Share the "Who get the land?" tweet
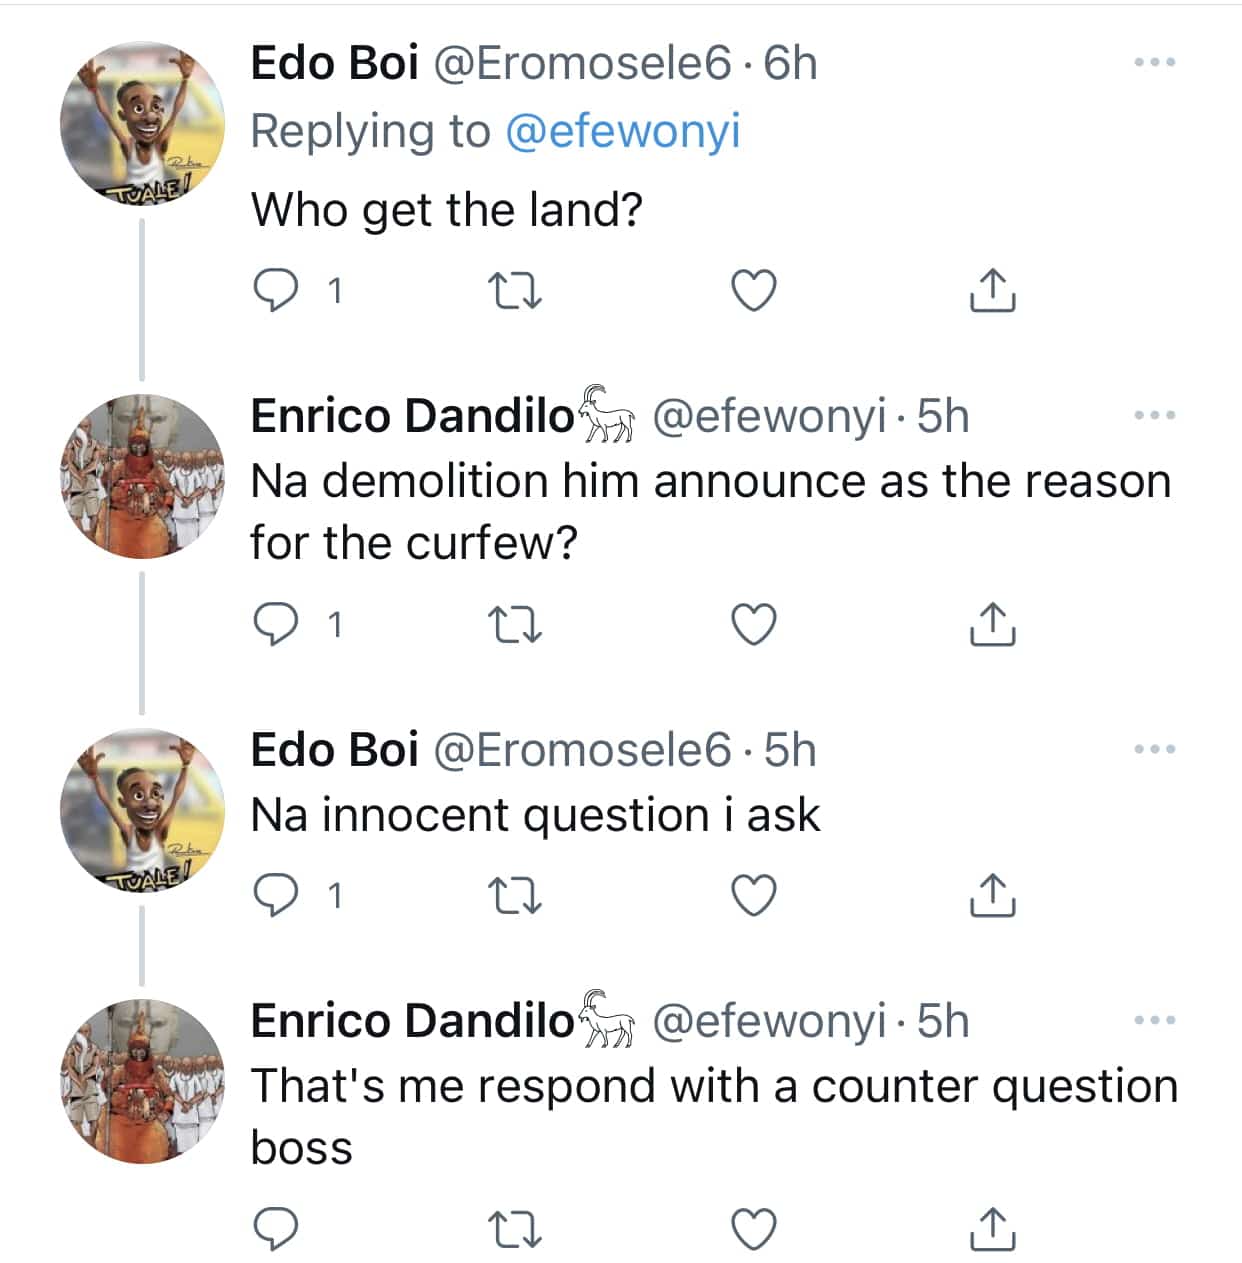 pos(993,291)
